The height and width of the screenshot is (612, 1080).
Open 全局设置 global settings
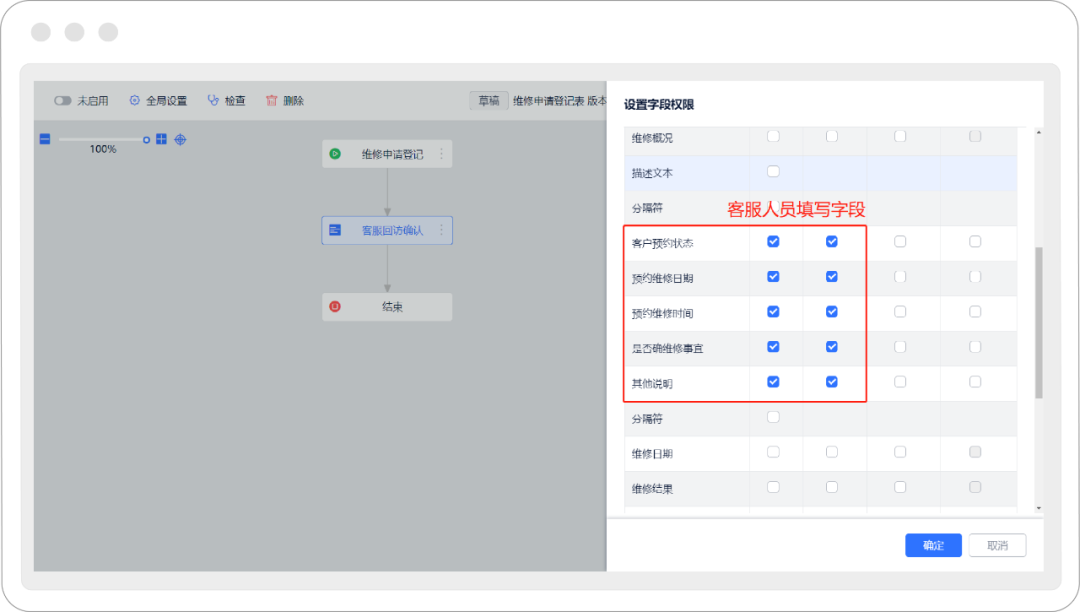[158, 101]
